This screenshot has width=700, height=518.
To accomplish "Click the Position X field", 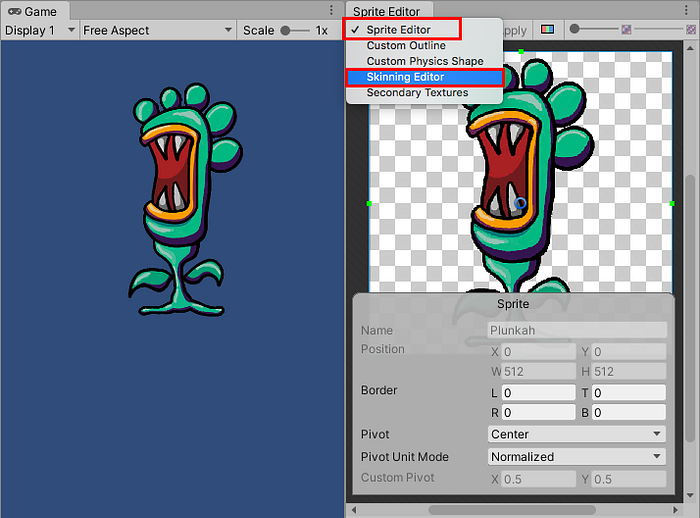I will click(538, 352).
